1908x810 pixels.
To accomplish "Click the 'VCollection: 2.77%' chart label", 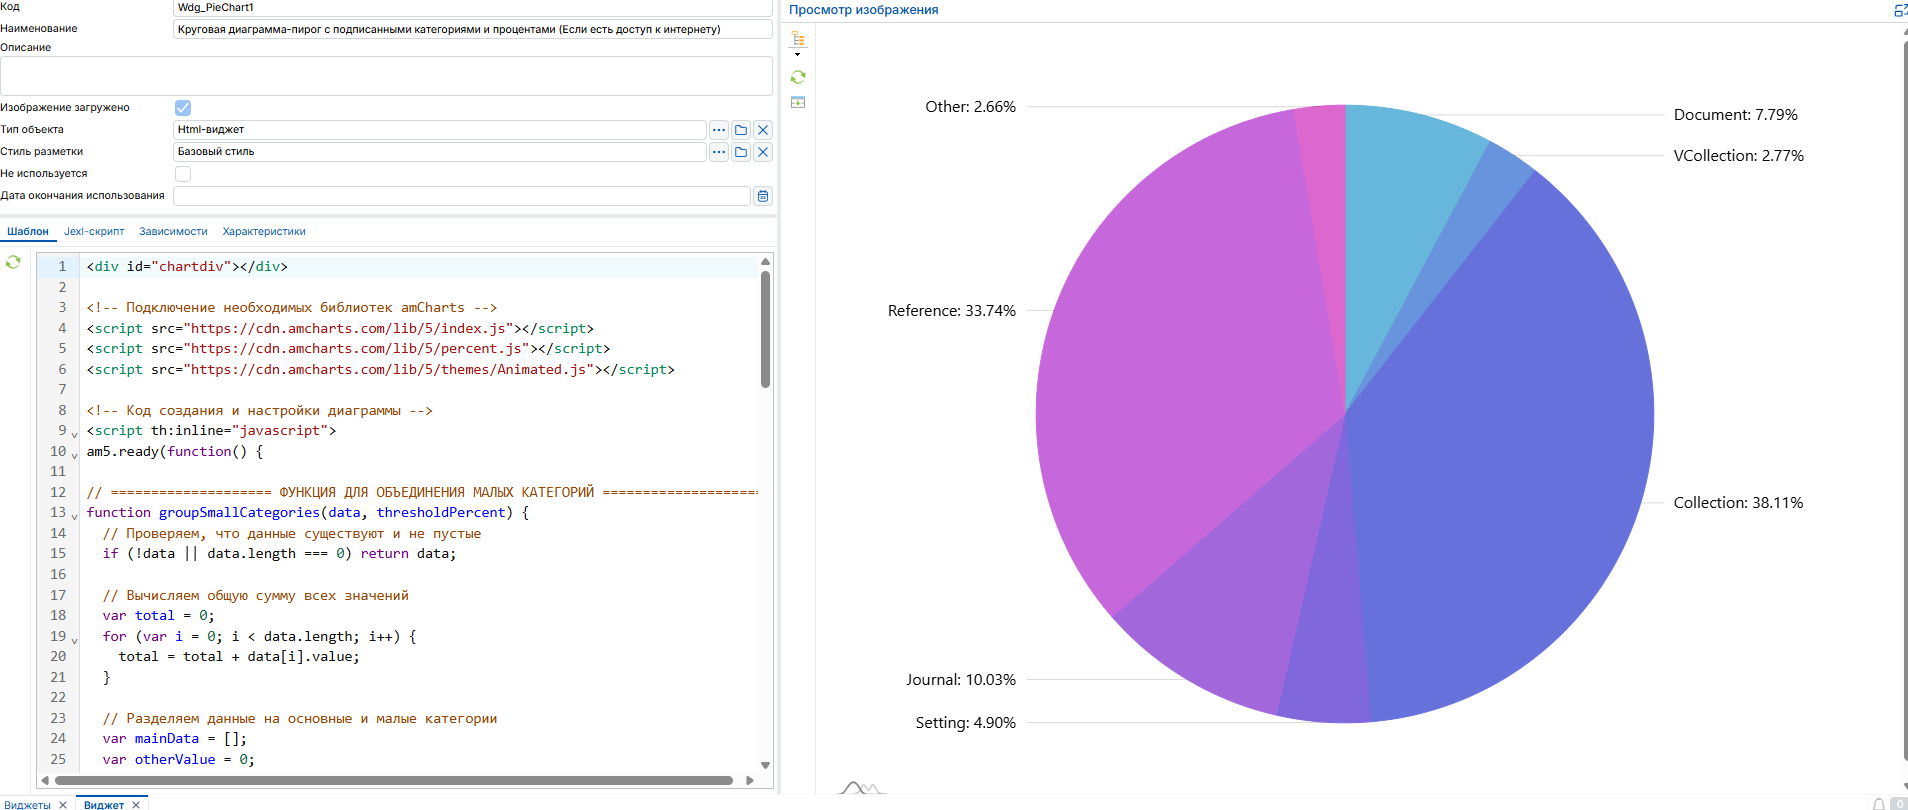I will 1739,156.
